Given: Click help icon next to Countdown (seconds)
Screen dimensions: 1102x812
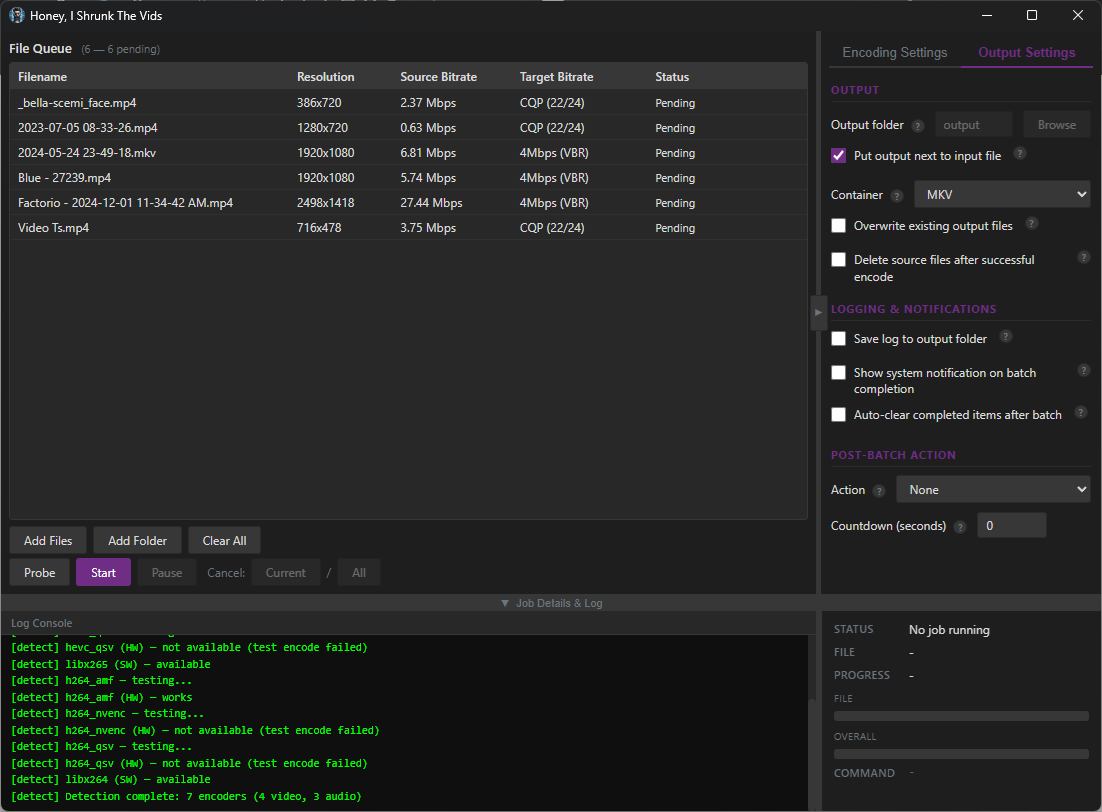Looking at the screenshot, I should point(960,527).
